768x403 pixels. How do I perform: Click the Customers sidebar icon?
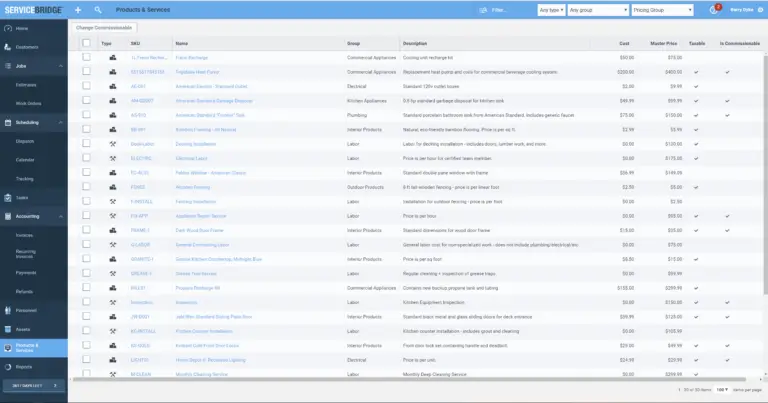point(8,47)
